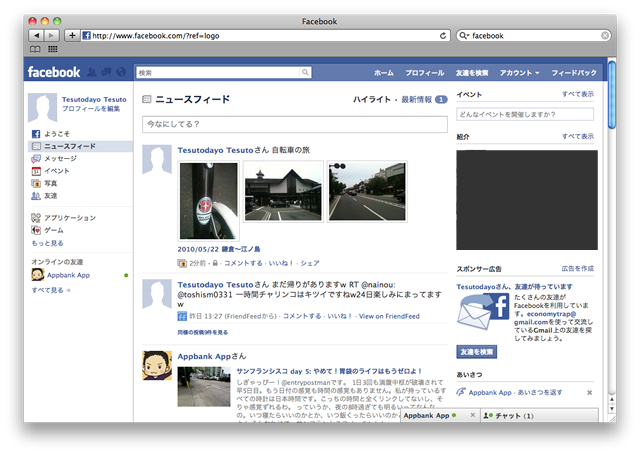Reload the page with refresh icon
Screen dimensions: 640x455
pyautogui.click(x=442, y=36)
